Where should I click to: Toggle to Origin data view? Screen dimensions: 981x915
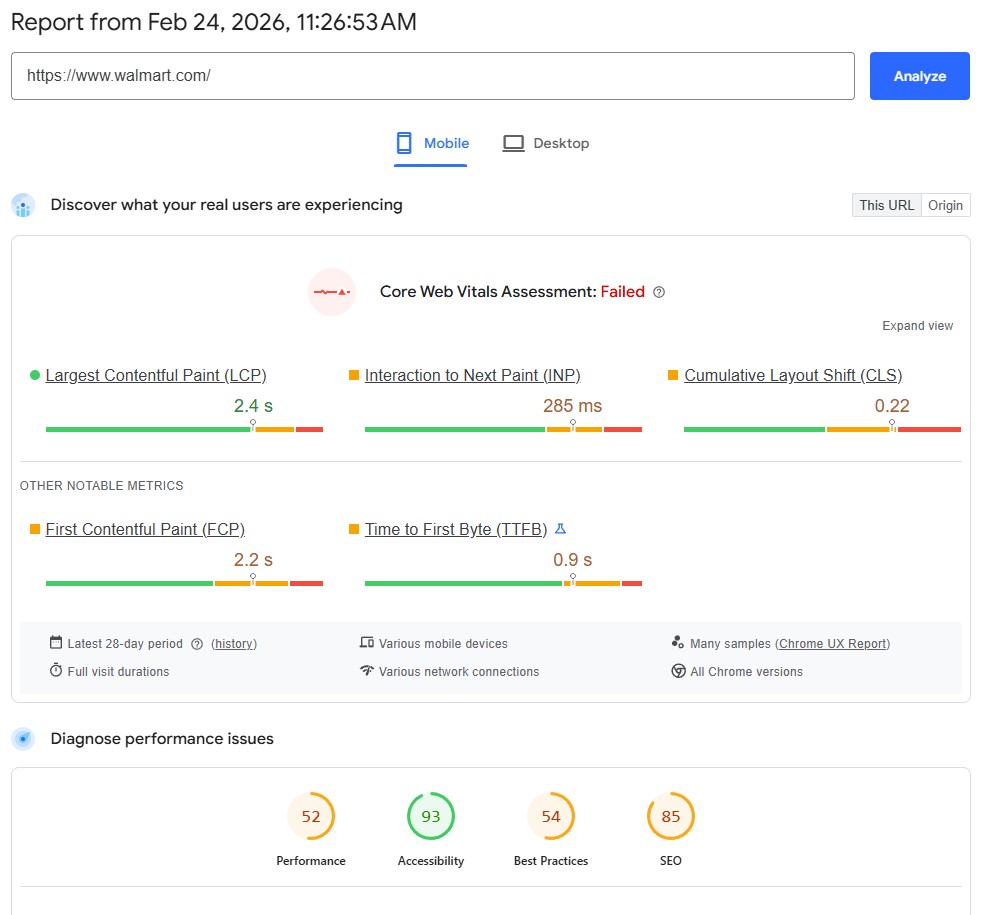[945, 205]
